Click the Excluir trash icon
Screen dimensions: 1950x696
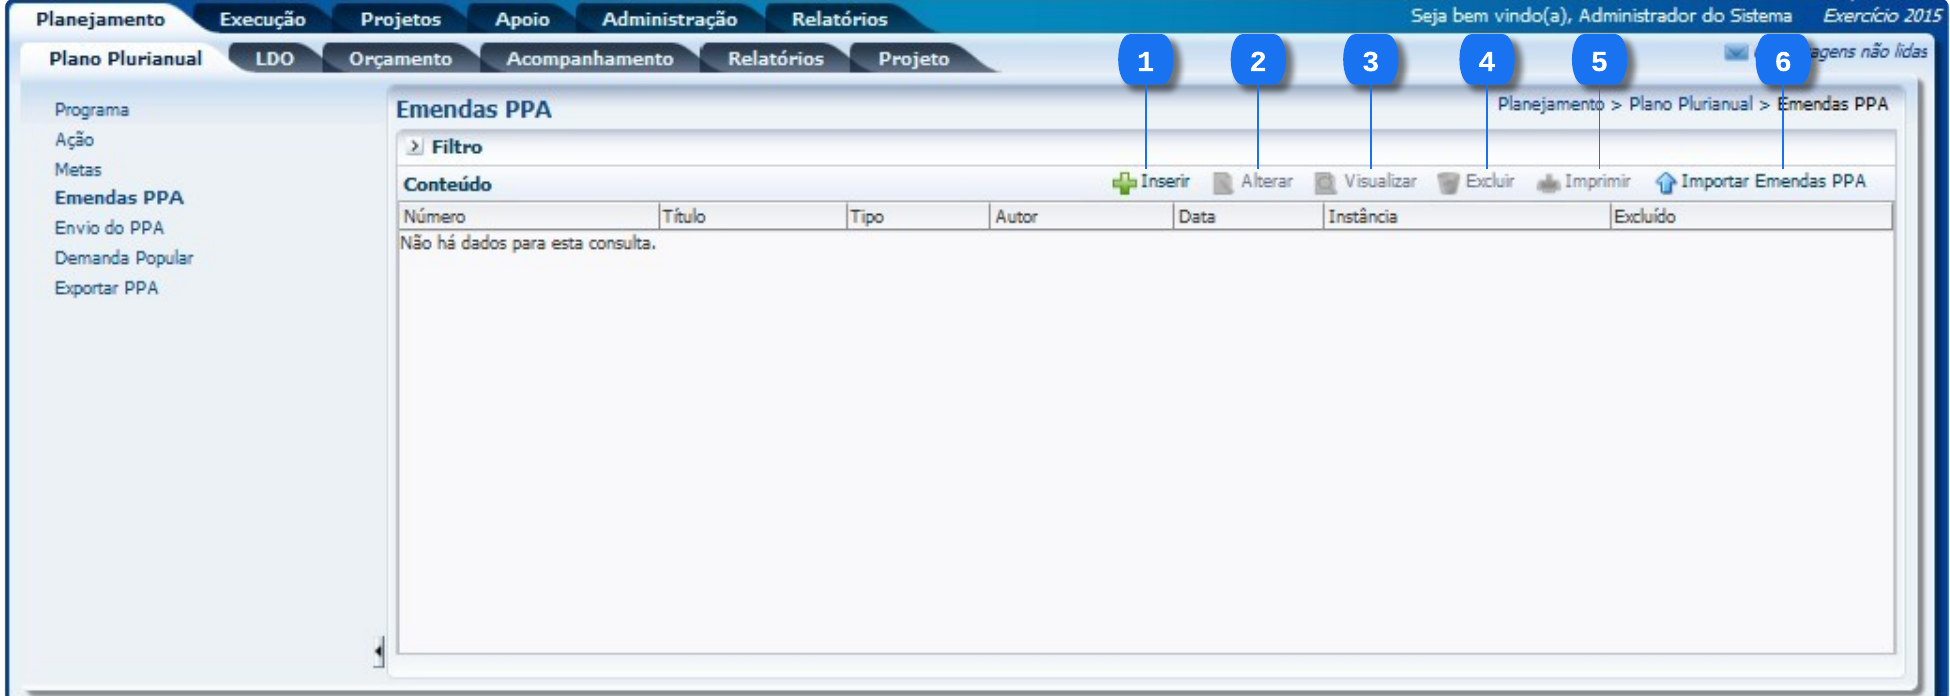1447,183
